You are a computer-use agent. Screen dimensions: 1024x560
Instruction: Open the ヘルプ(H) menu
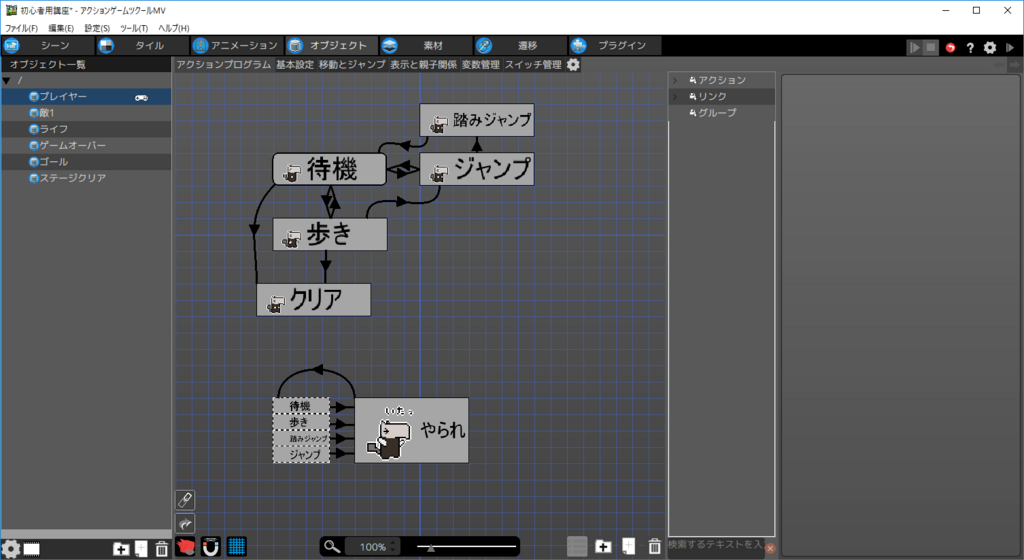pyautogui.click(x=174, y=28)
